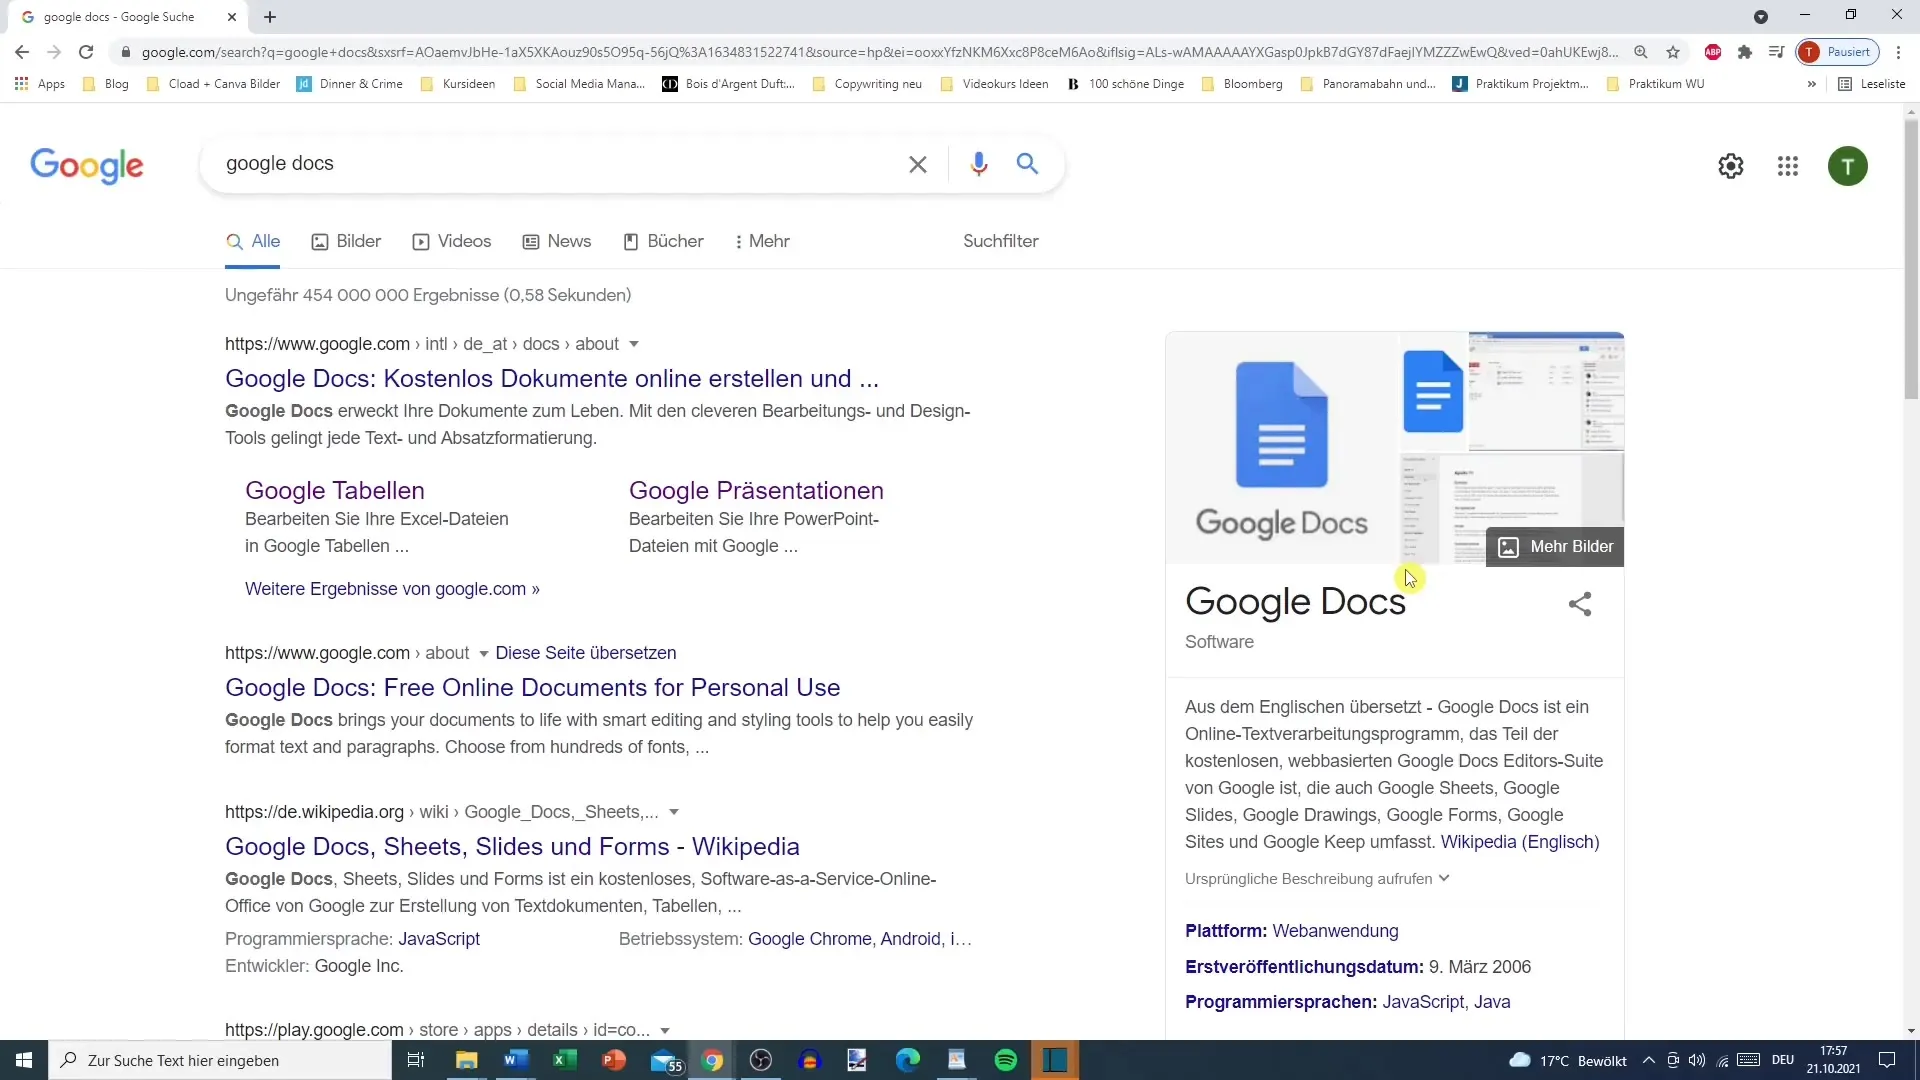Select the Alle results tab
The height and width of the screenshot is (1080, 1920).
pos(253,241)
